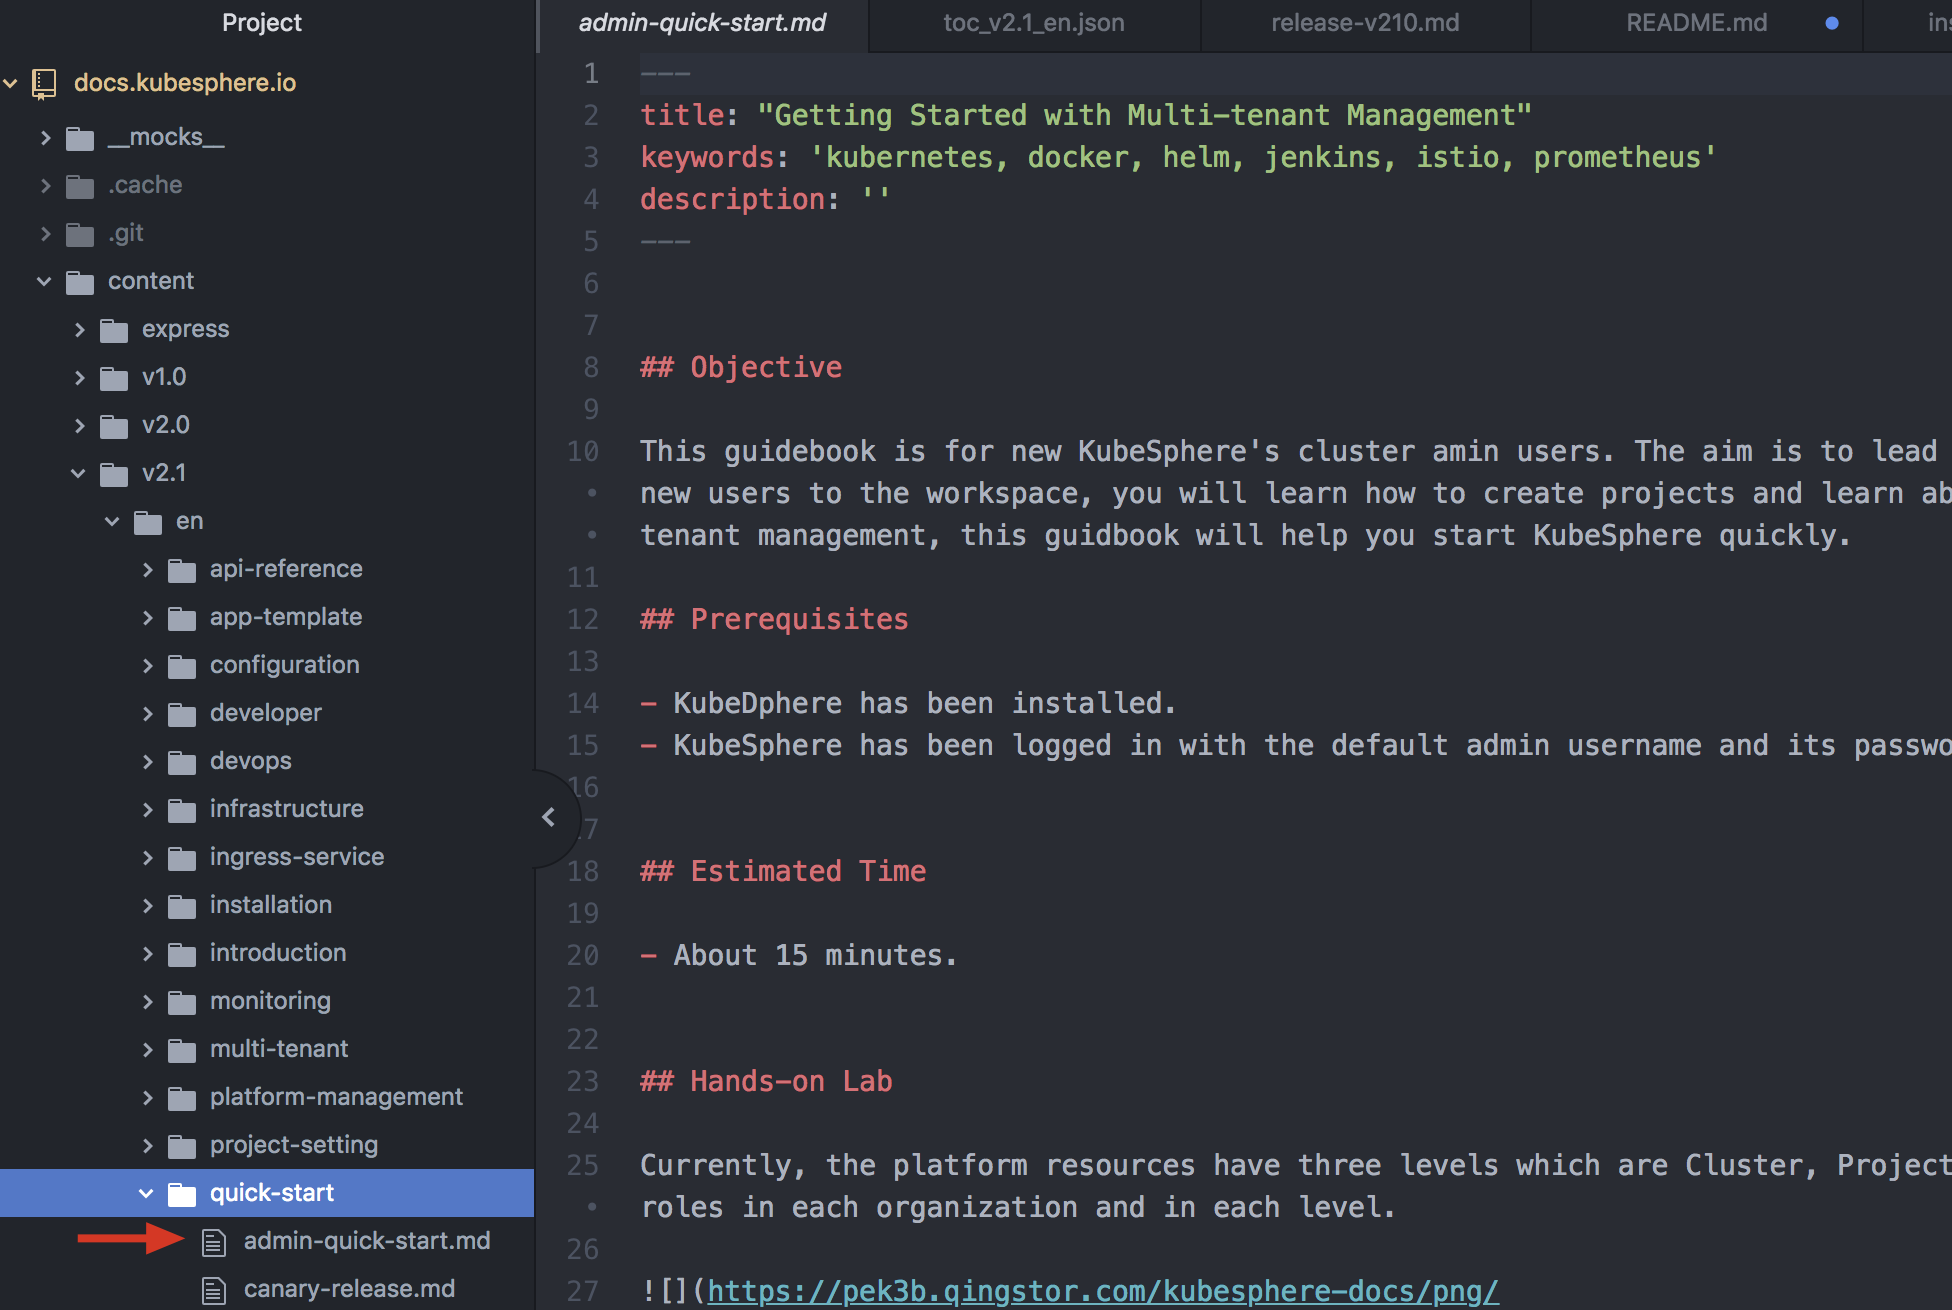
Task: Click the quick-start folder icon
Action: [182, 1194]
